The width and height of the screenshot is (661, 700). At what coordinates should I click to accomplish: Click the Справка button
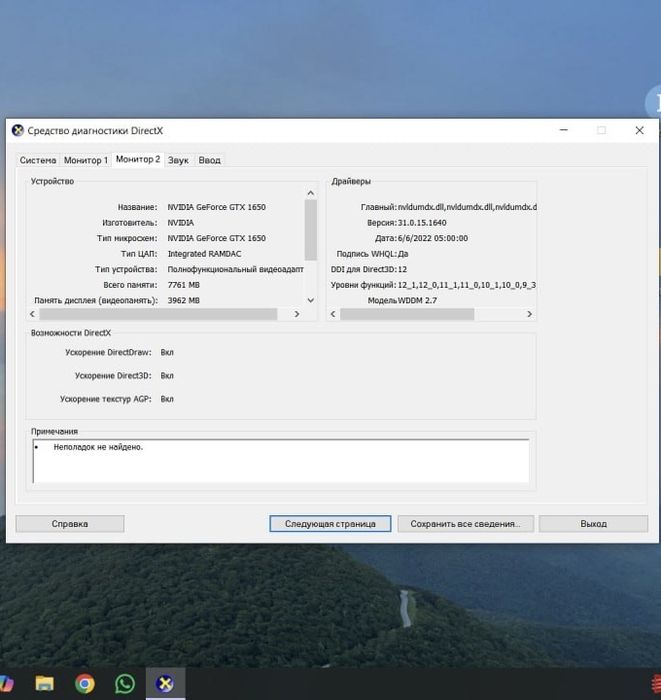tap(70, 524)
